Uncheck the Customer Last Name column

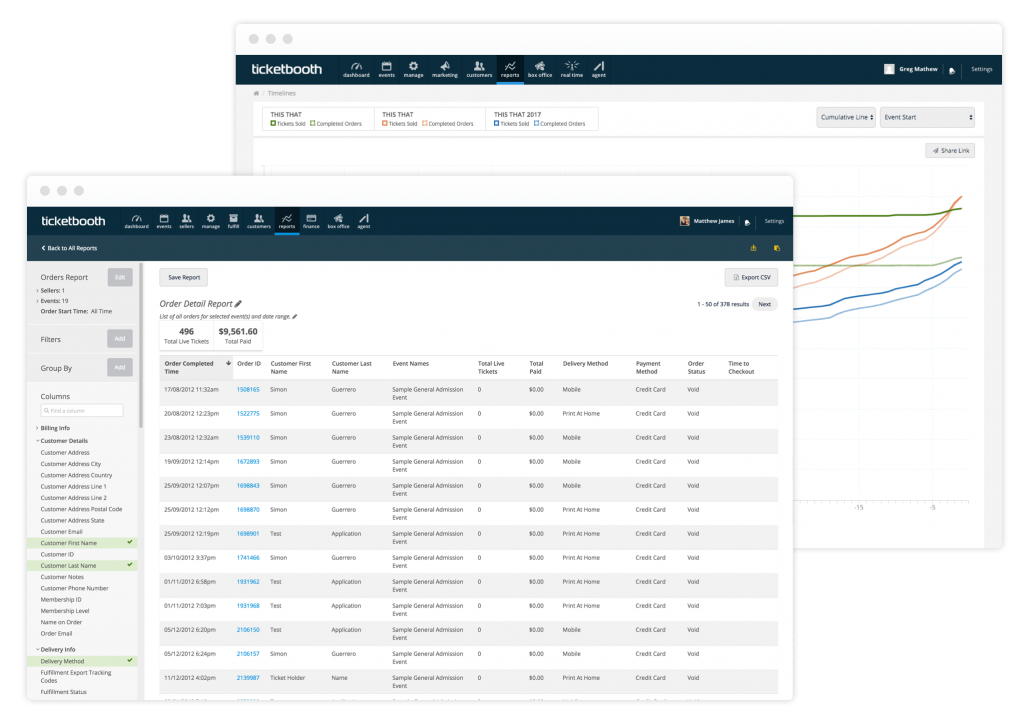coord(130,565)
